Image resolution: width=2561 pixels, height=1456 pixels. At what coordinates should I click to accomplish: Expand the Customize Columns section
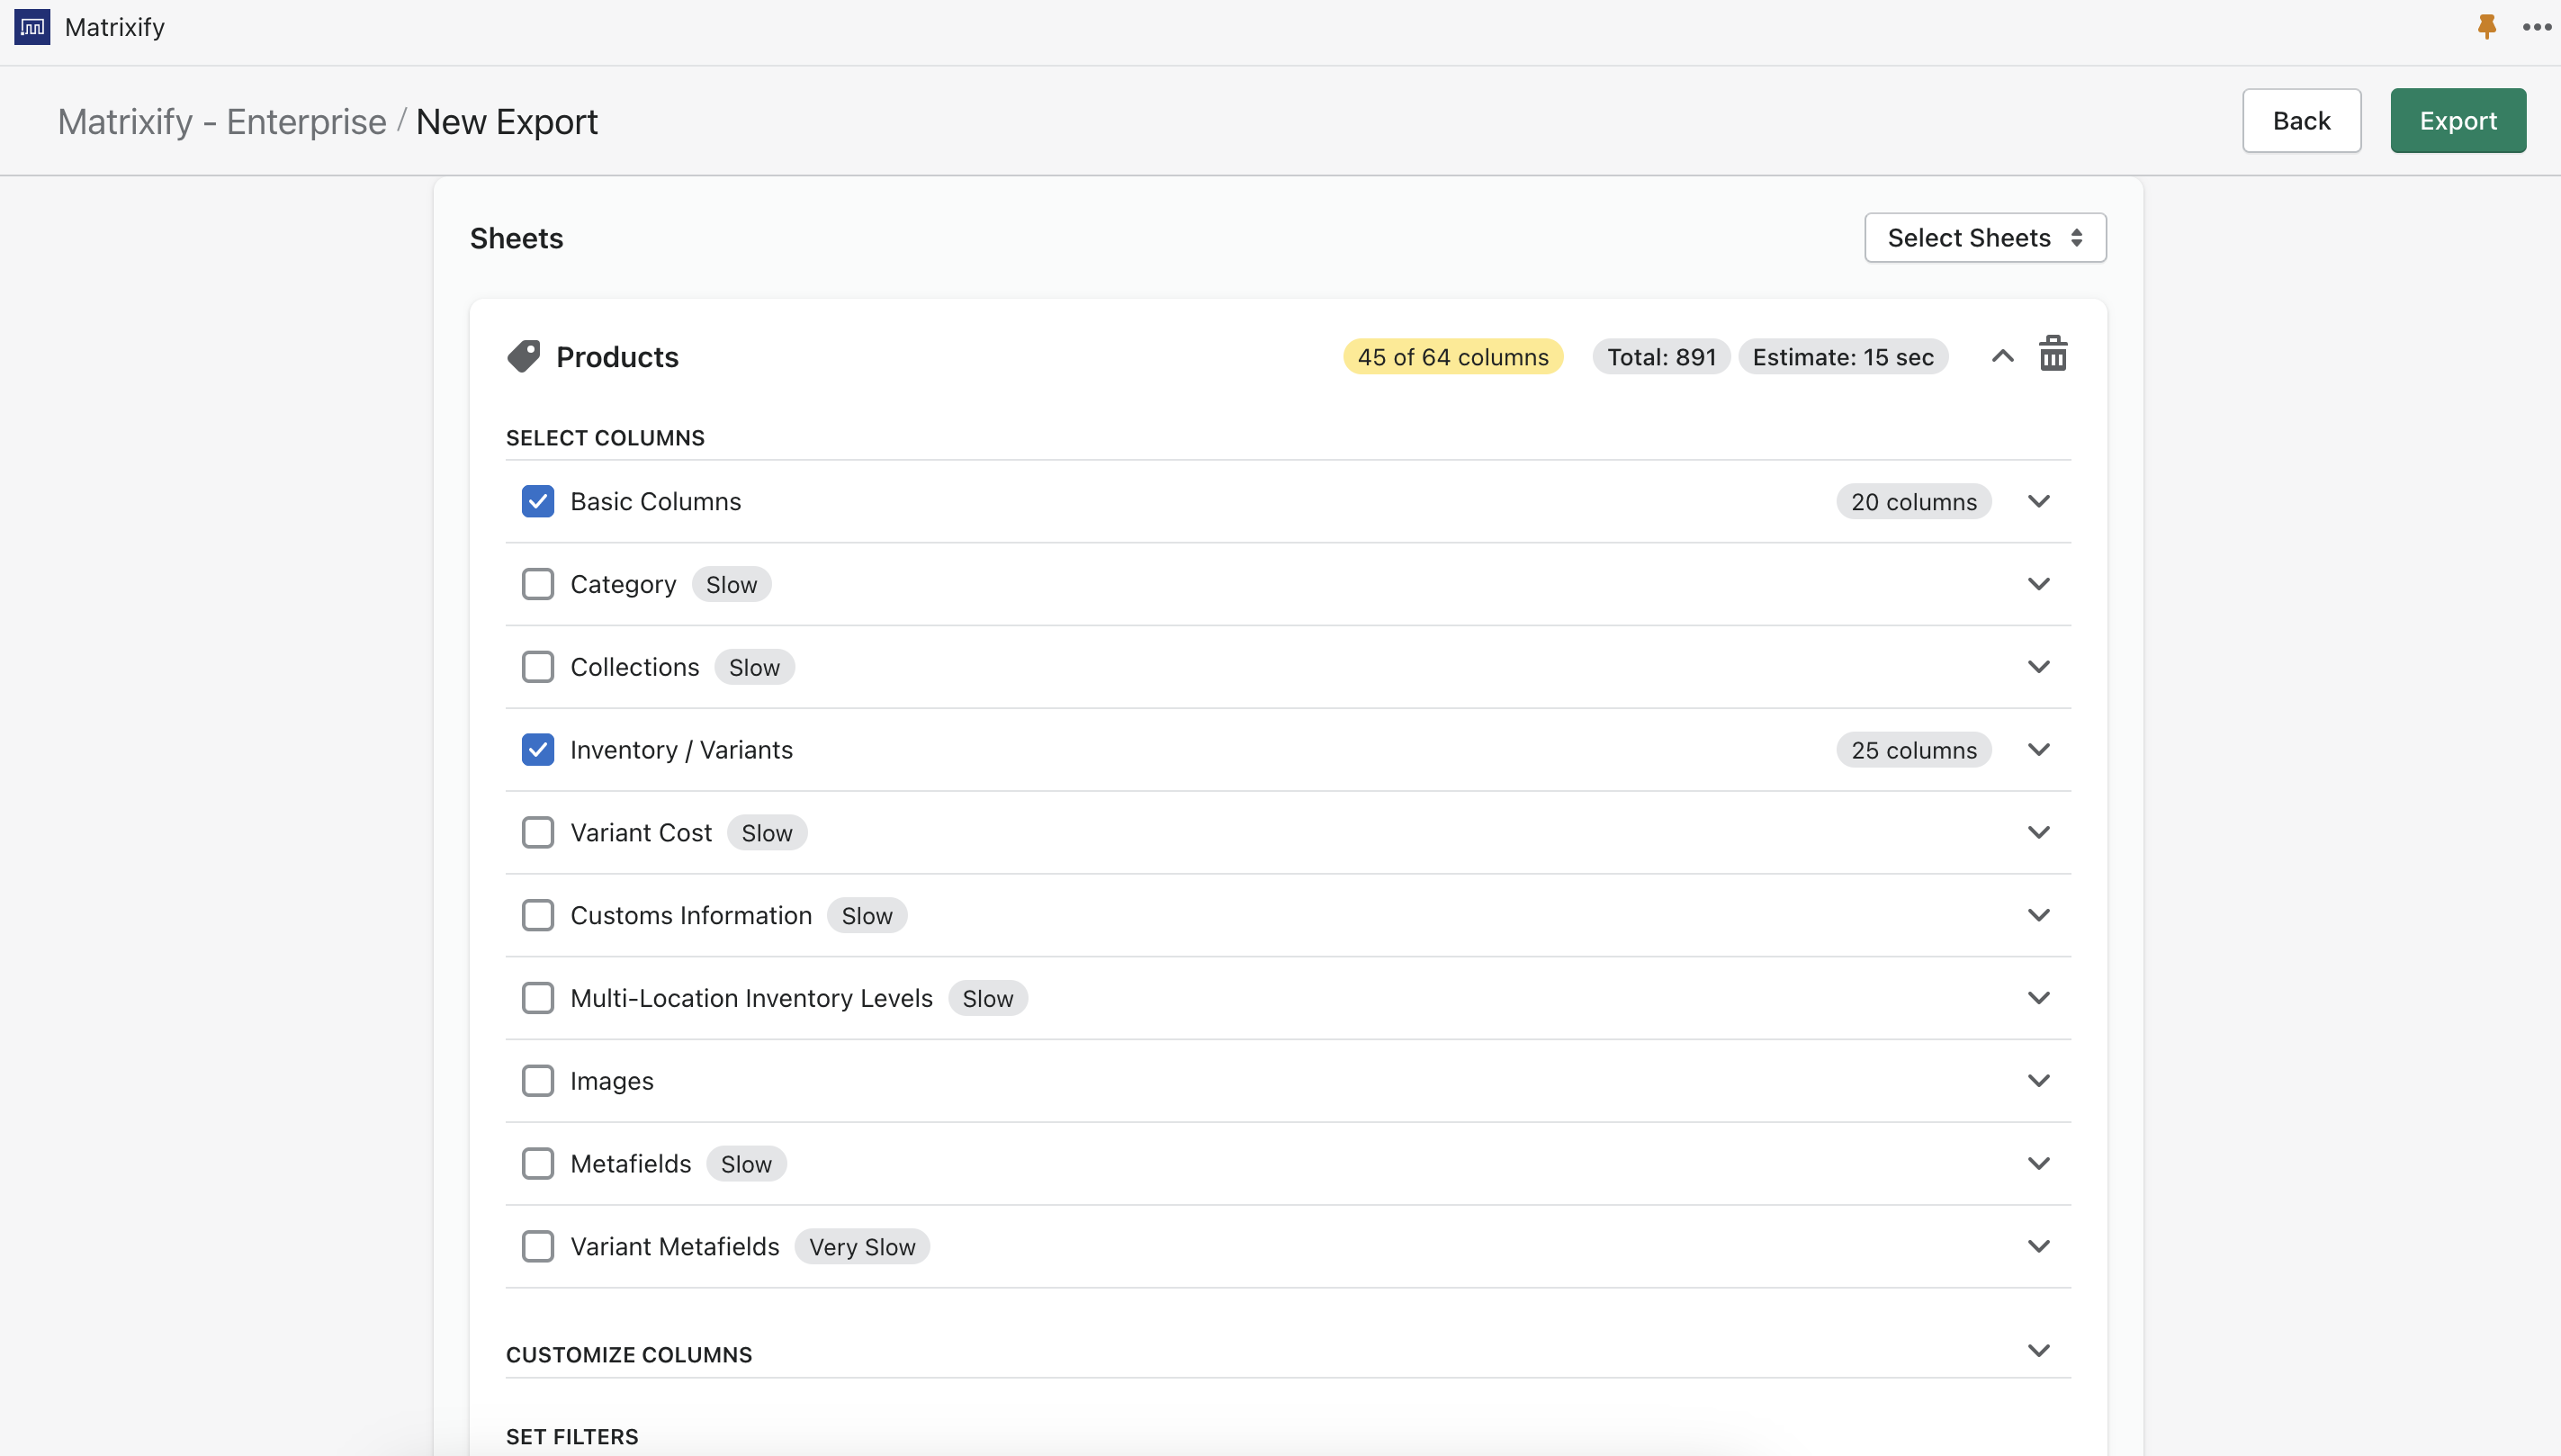coord(2038,1351)
